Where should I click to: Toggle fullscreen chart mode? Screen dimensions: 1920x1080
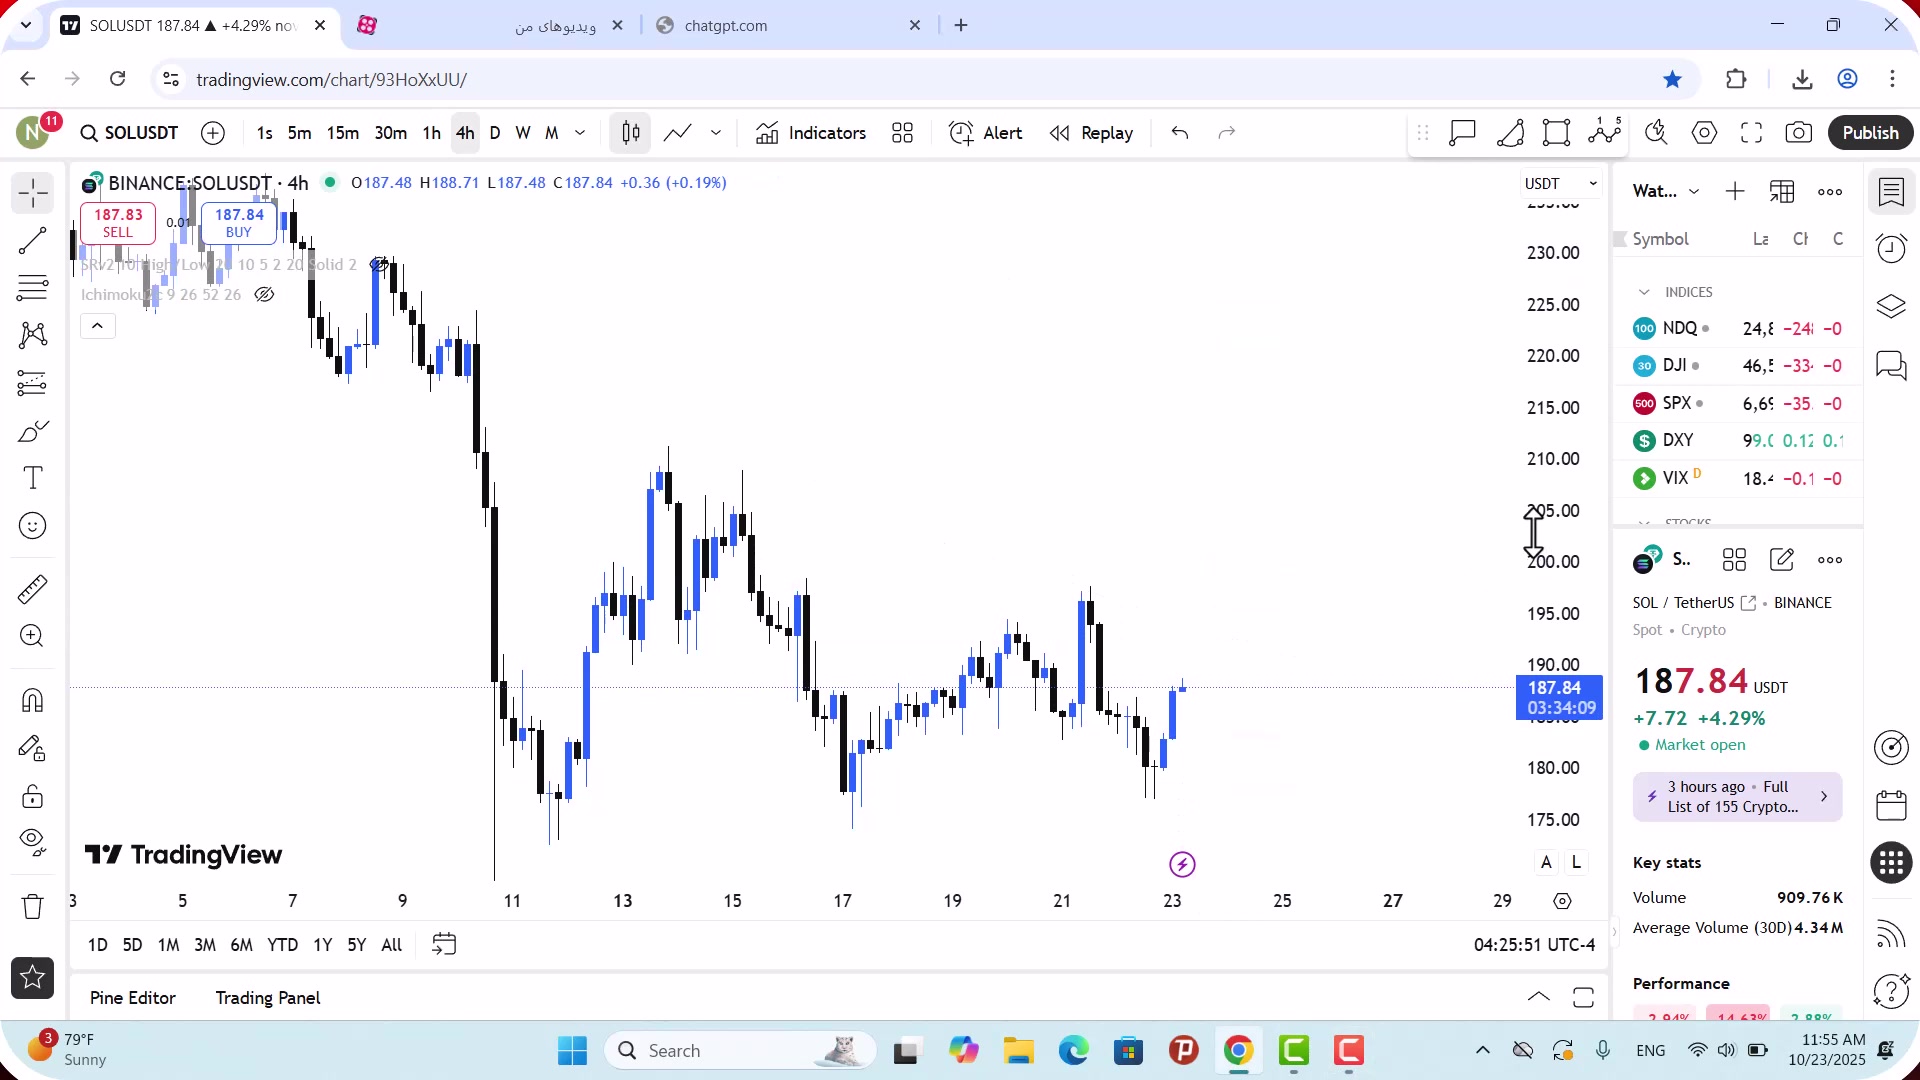tap(1751, 133)
